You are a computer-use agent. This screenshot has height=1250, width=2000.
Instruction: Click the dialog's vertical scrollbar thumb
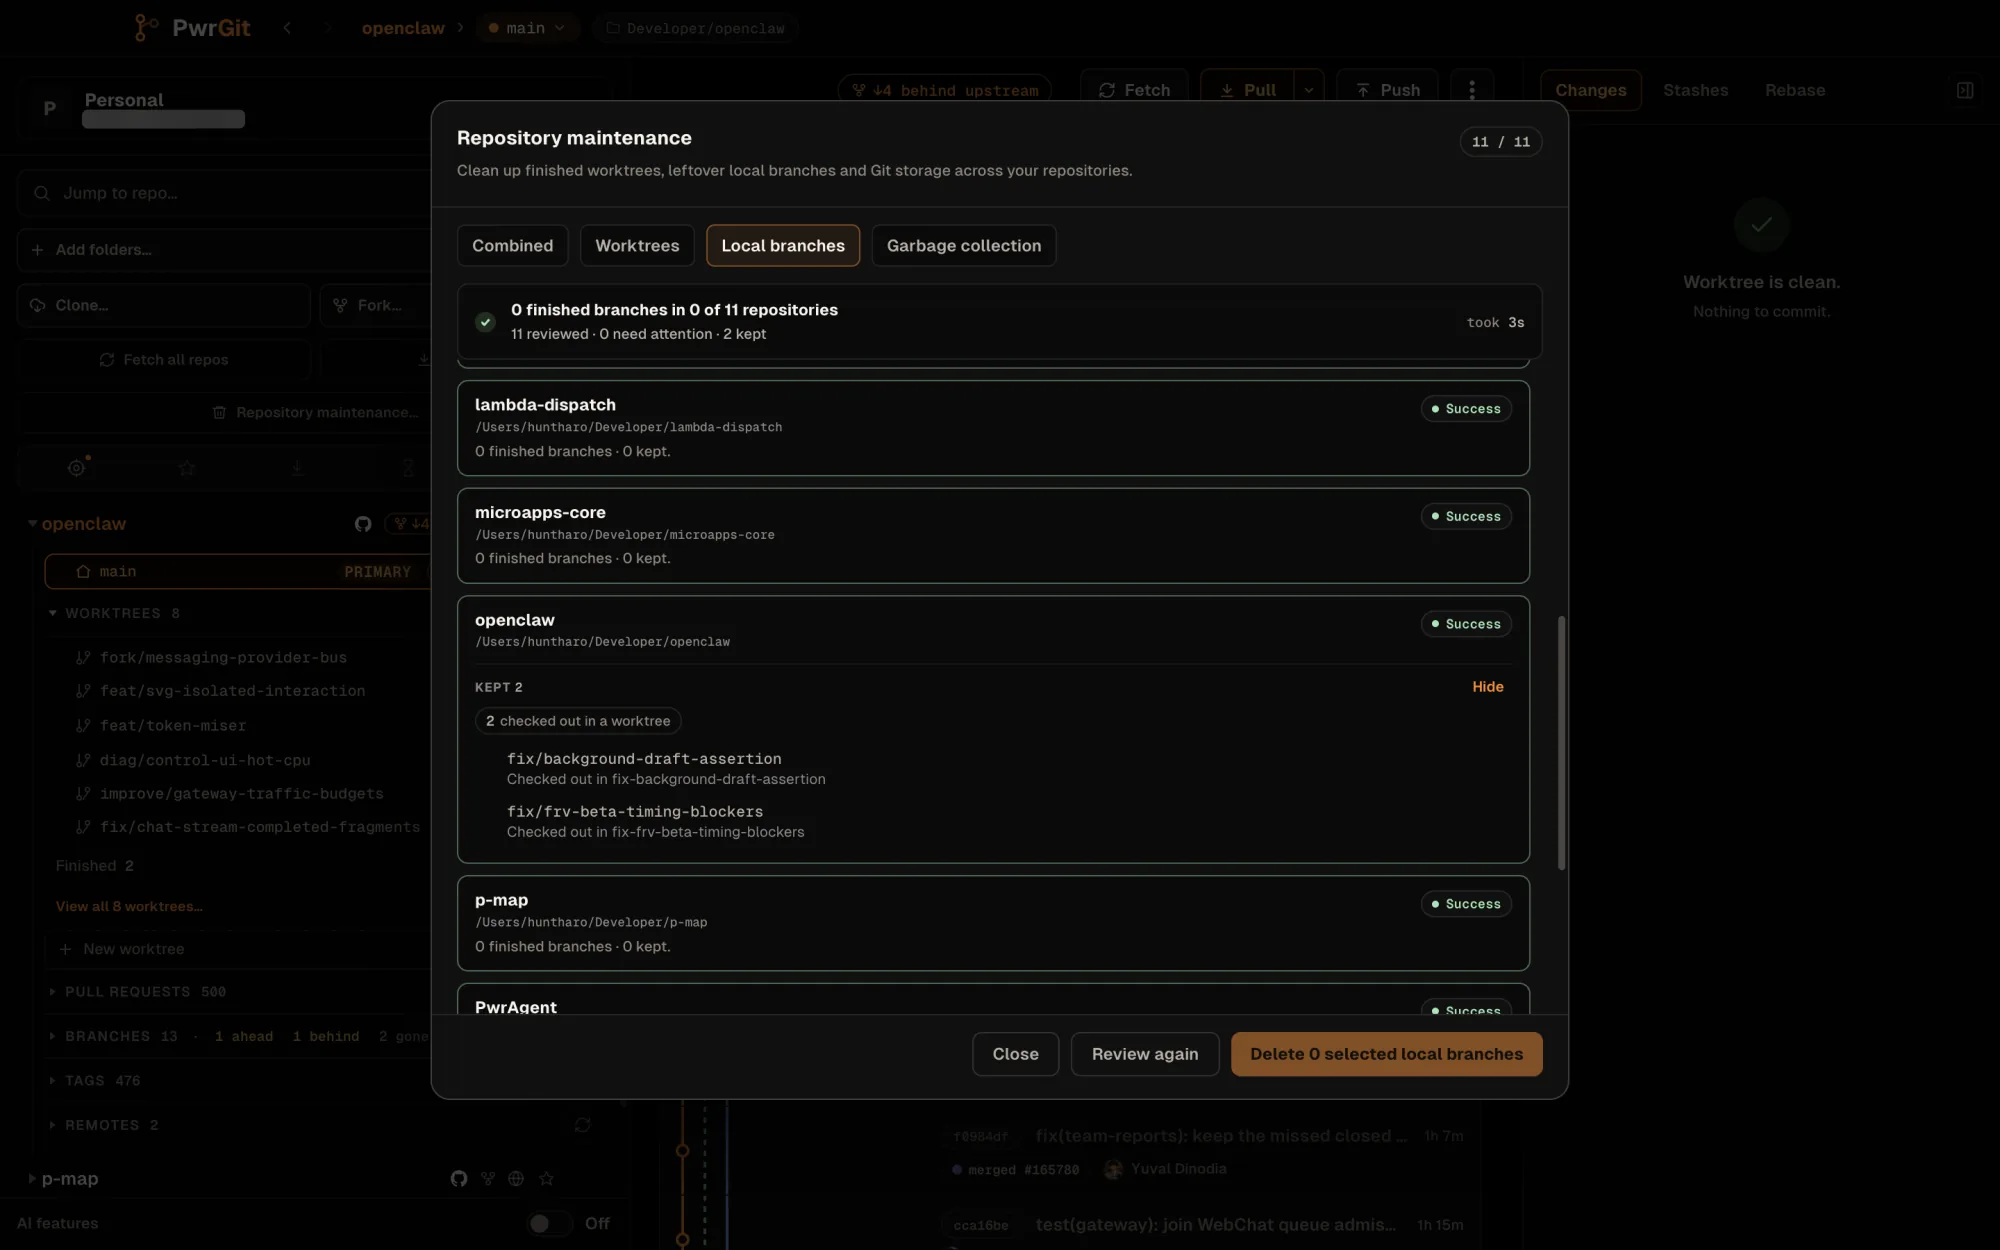(x=1561, y=743)
